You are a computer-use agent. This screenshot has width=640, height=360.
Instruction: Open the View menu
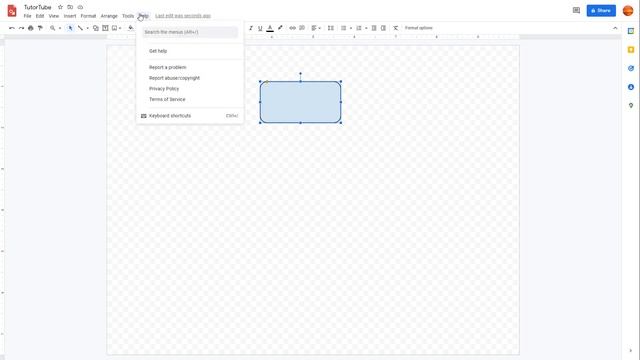pyautogui.click(x=54, y=16)
